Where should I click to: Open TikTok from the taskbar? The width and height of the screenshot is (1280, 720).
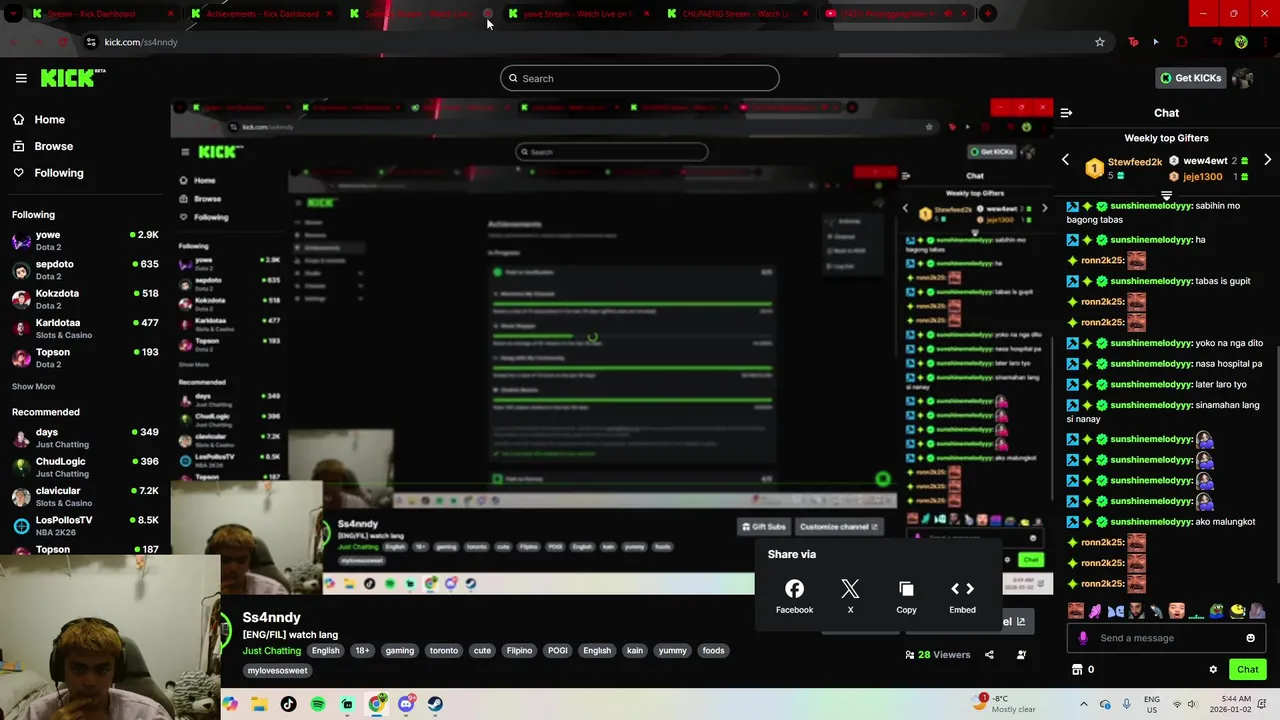pyautogui.click(x=288, y=704)
